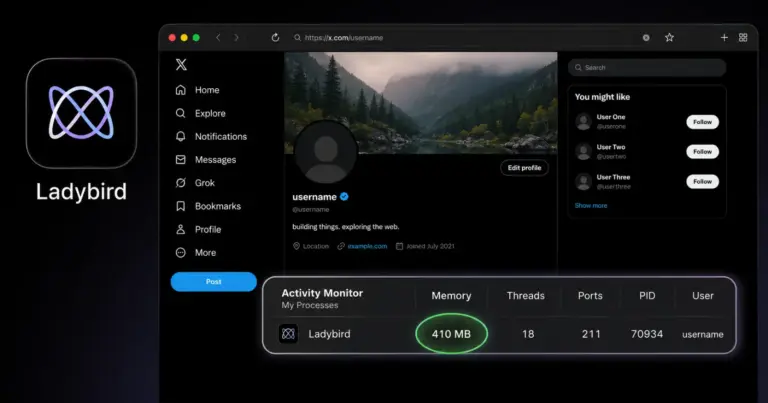
Task: Click the More circle icon
Action: pyautogui.click(x=181, y=253)
